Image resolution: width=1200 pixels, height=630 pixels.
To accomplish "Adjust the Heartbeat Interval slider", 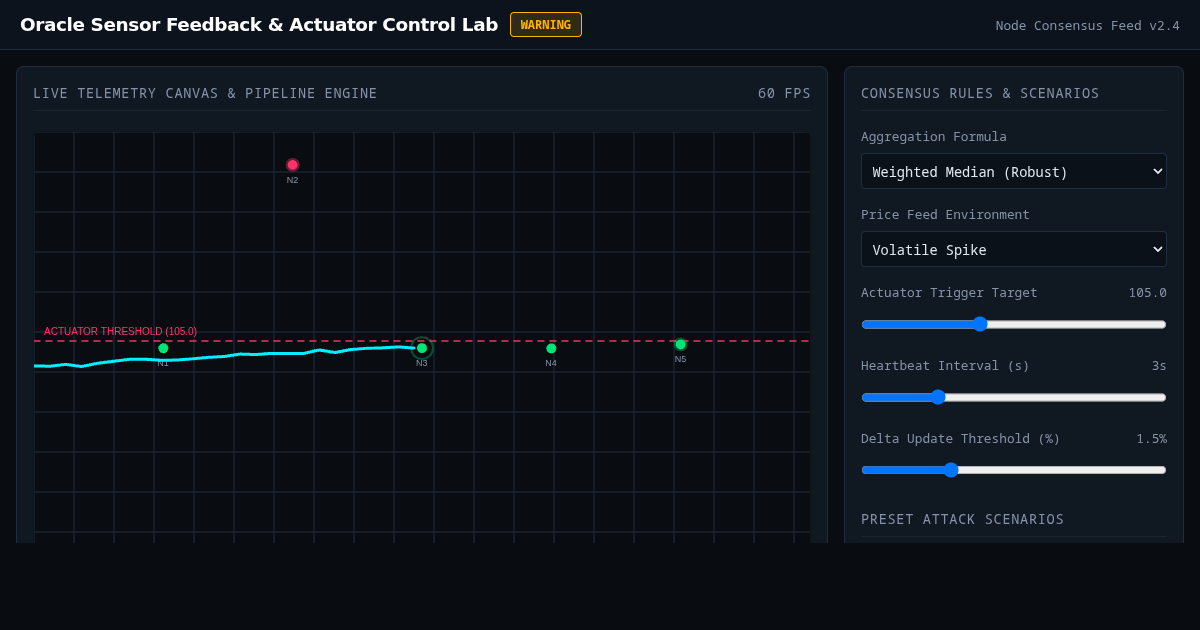I will click(x=1013, y=397).
